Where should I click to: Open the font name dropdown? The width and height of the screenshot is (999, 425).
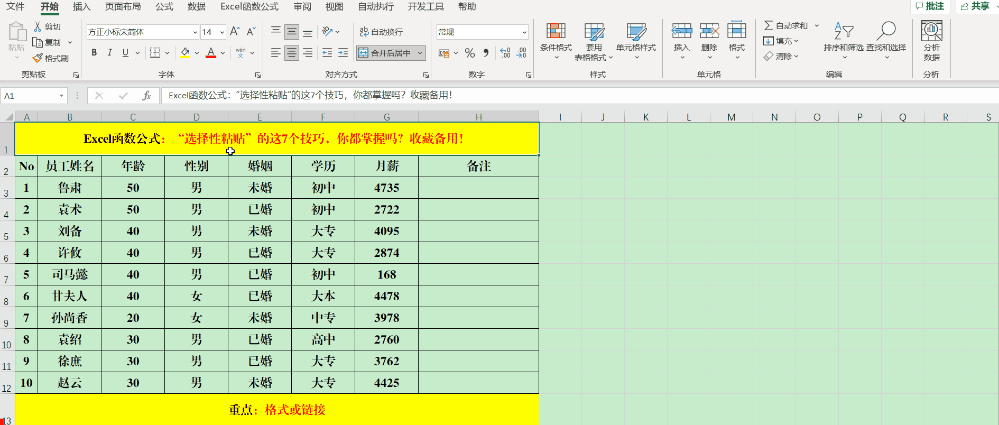pyautogui.click(x=194, y=32)
